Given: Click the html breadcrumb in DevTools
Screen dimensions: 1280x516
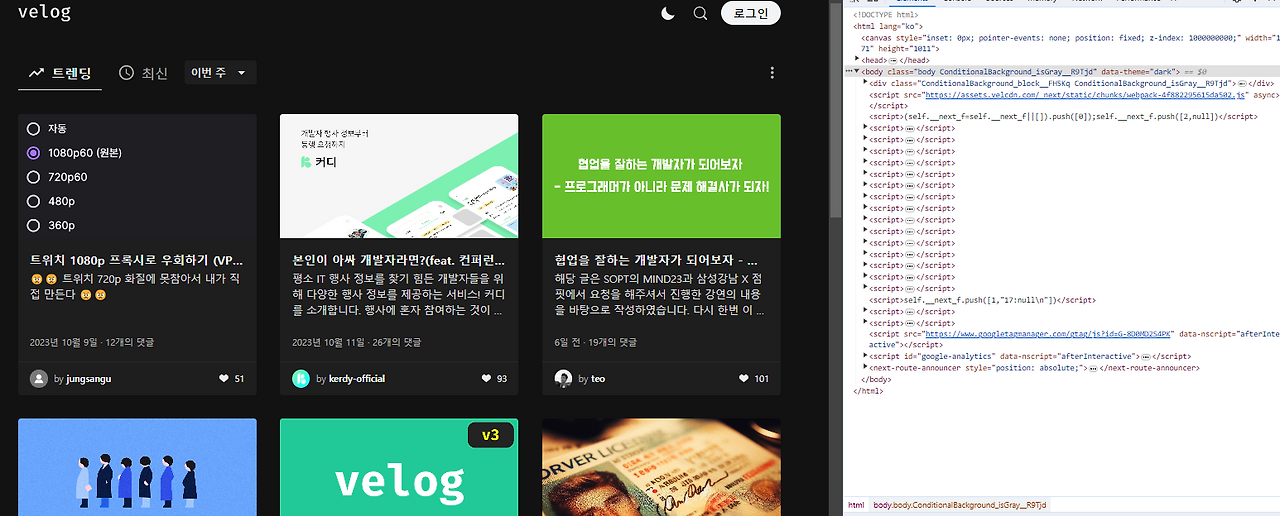Looking at the screenshot, I should click(x=856, y=505).
